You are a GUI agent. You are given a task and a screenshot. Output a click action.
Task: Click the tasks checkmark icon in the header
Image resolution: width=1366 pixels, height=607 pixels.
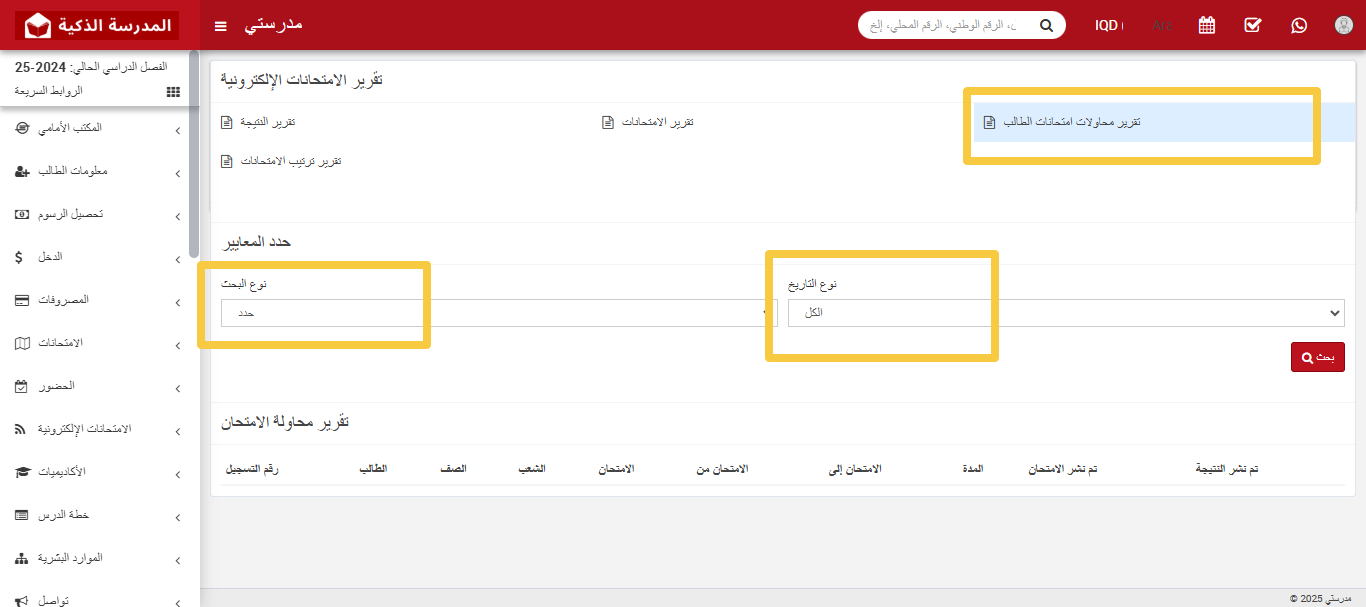click(x=1252, y=25)
